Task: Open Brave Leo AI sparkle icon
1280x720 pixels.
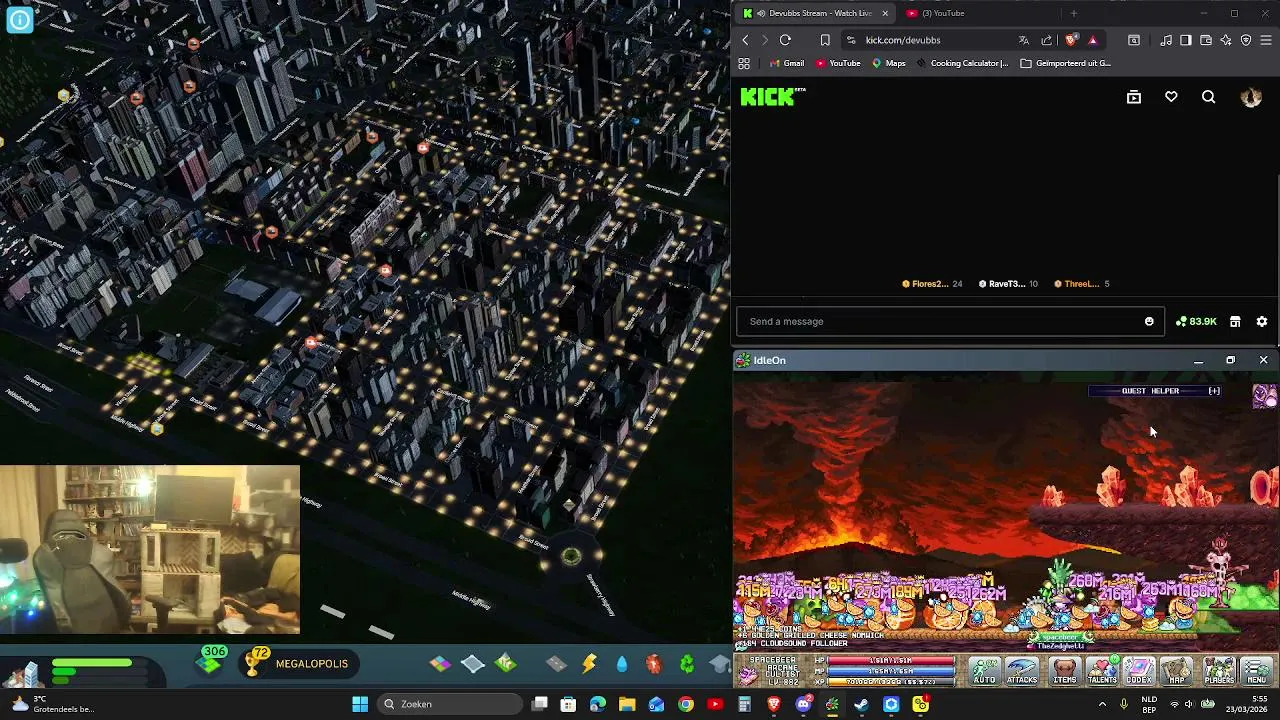Action: 1226,40
